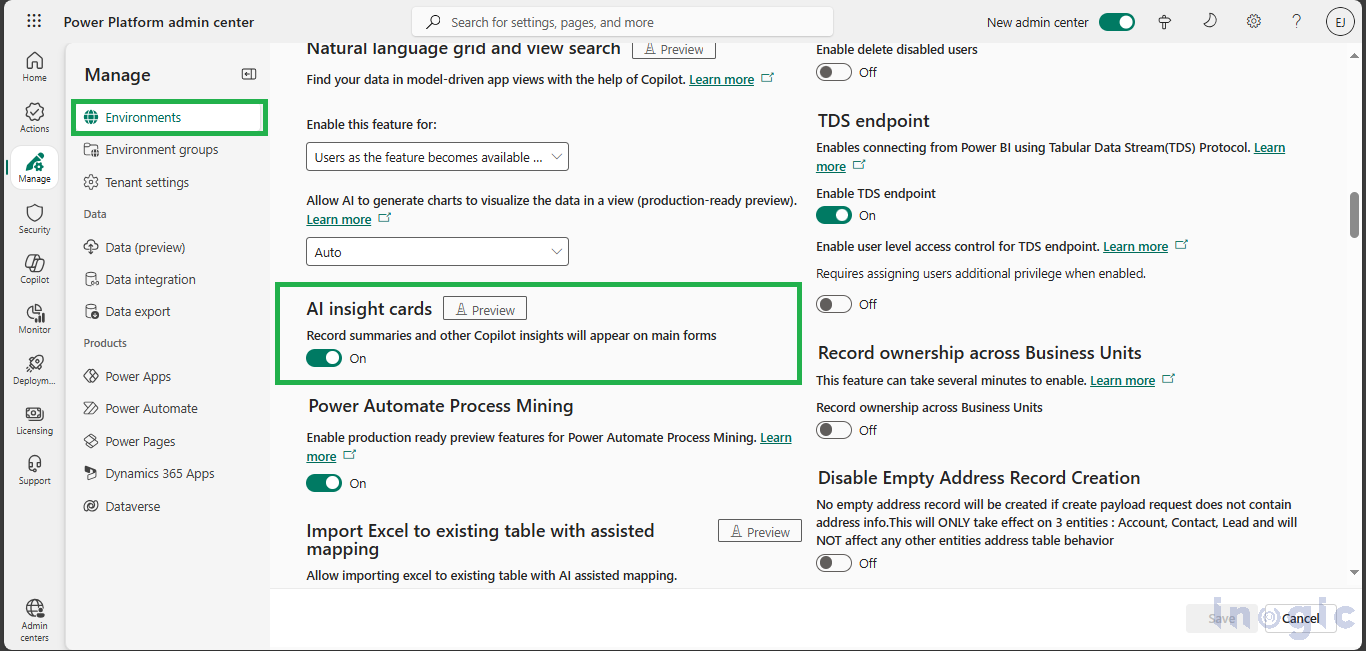Image resolution: width=1366 pixels, height=651 pixels.
Task: Toggle Power Automate Process Mining switch
Action: tap(324, 483)
